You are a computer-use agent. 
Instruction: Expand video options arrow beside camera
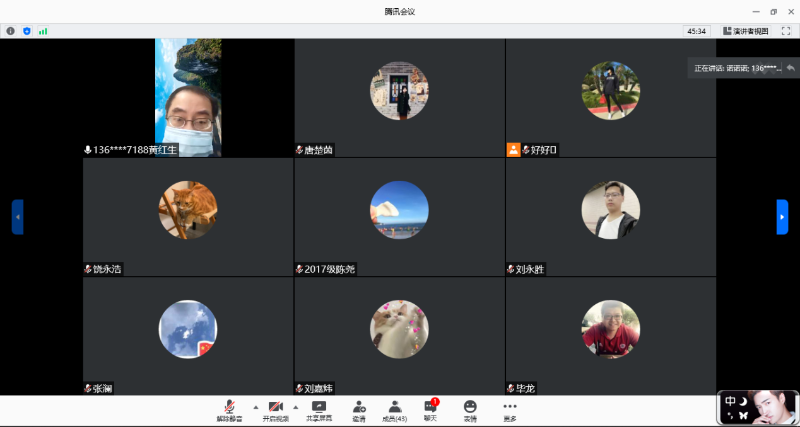point(295,407)
